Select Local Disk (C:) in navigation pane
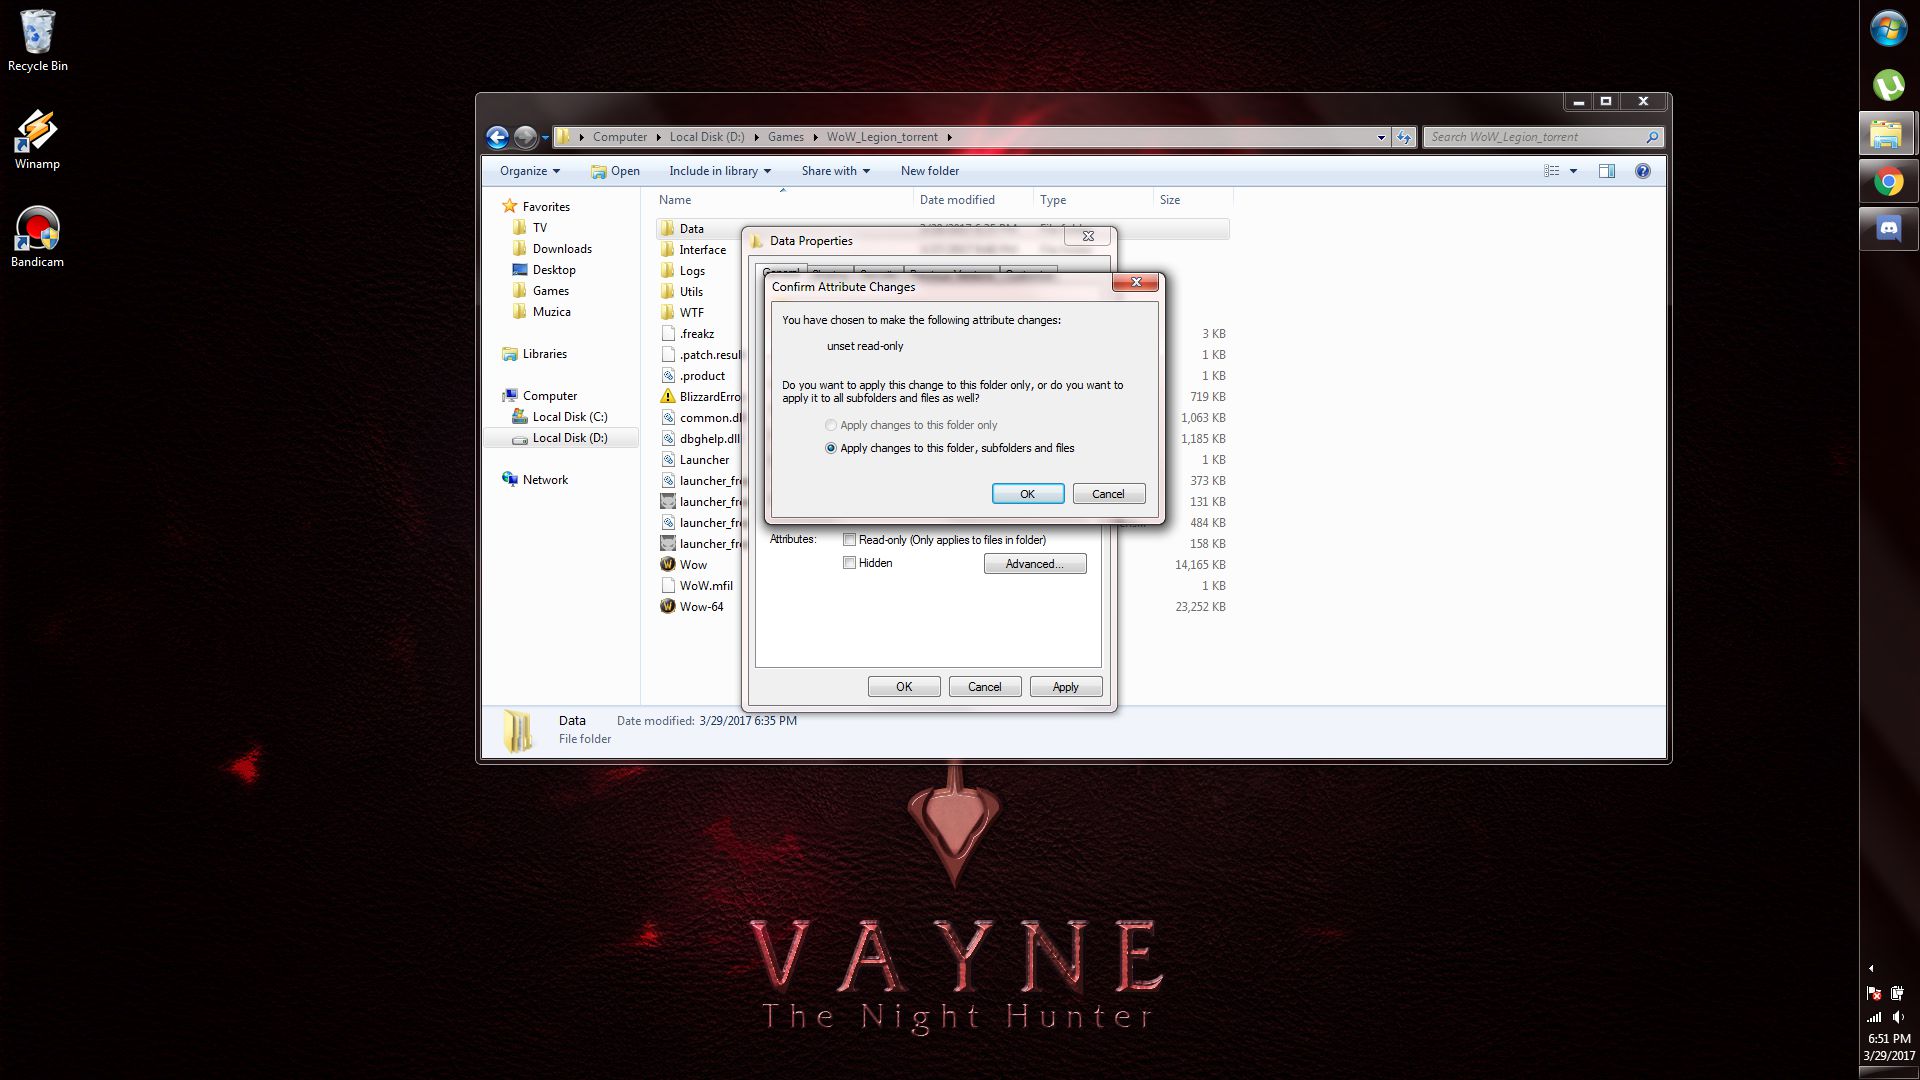1920x1080 pixels. coord(569,417)
